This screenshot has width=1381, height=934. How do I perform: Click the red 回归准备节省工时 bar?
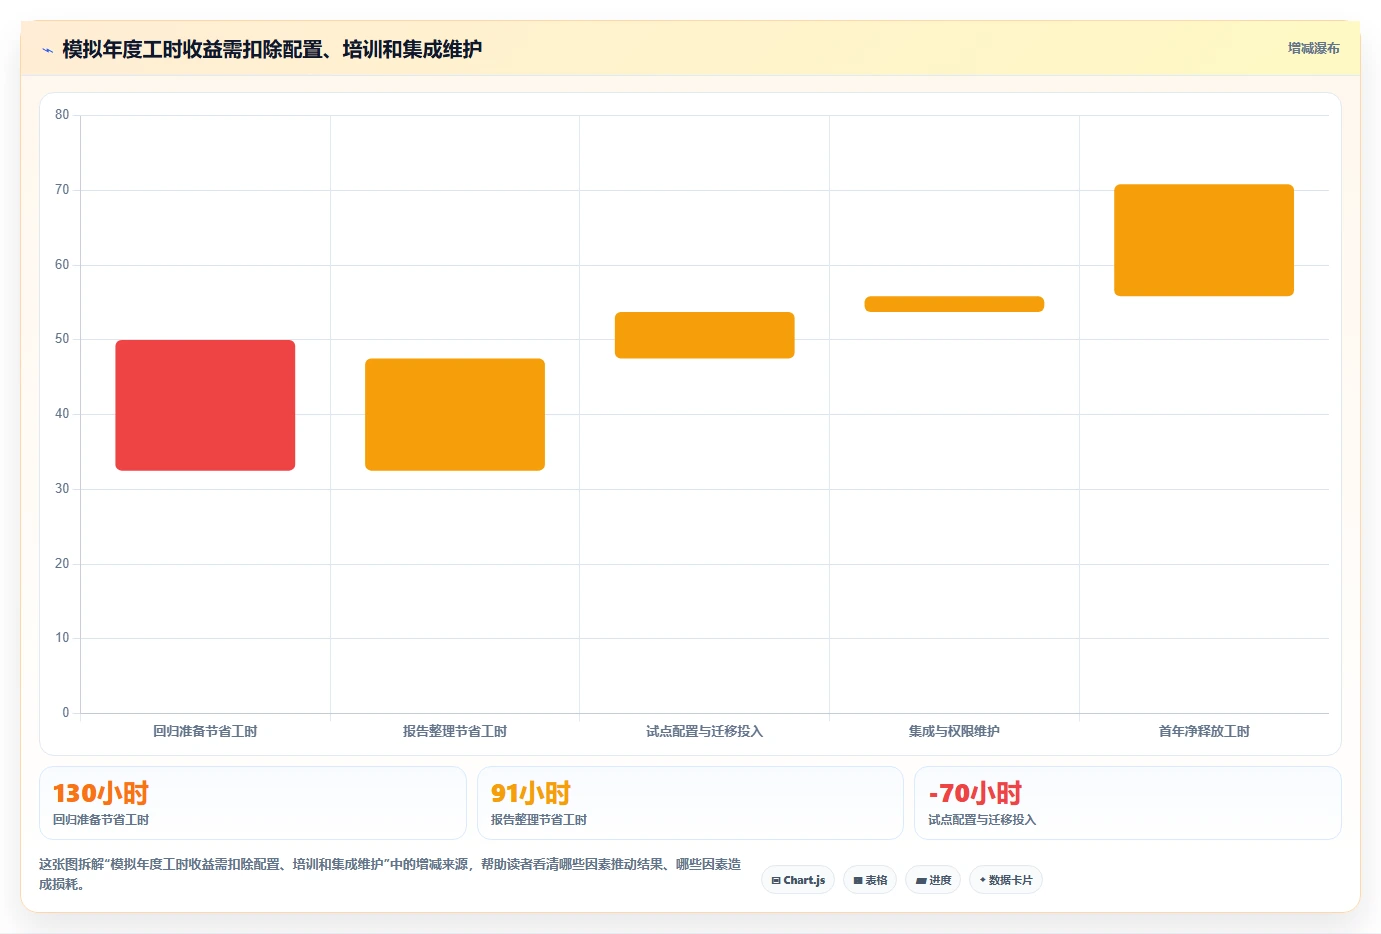point(205,405)
